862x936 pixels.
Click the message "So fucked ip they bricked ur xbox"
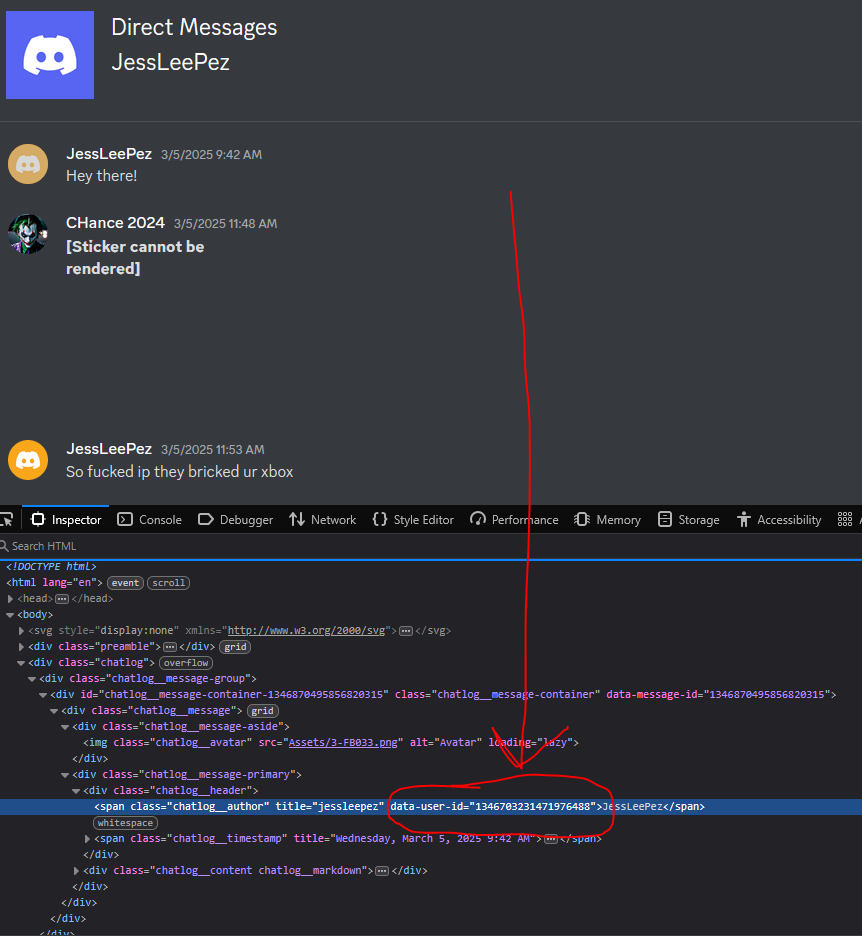pos(180,472)
